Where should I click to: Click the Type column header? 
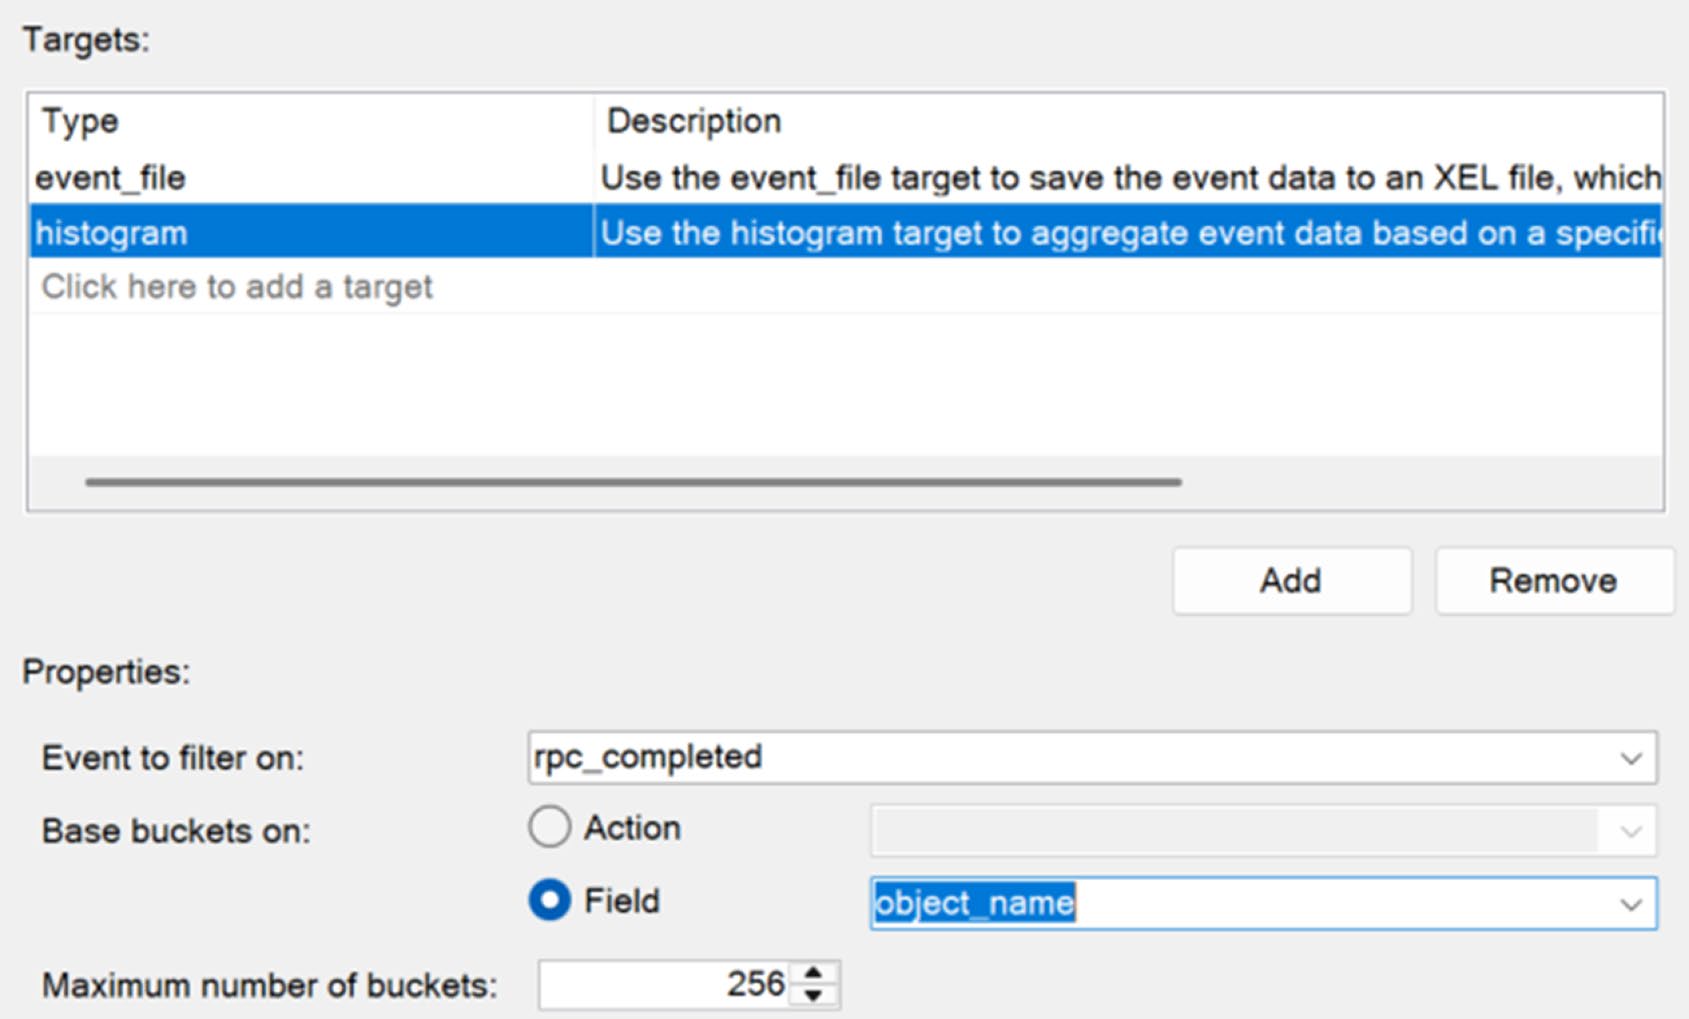pyautogui.click(x=80, y=121)
